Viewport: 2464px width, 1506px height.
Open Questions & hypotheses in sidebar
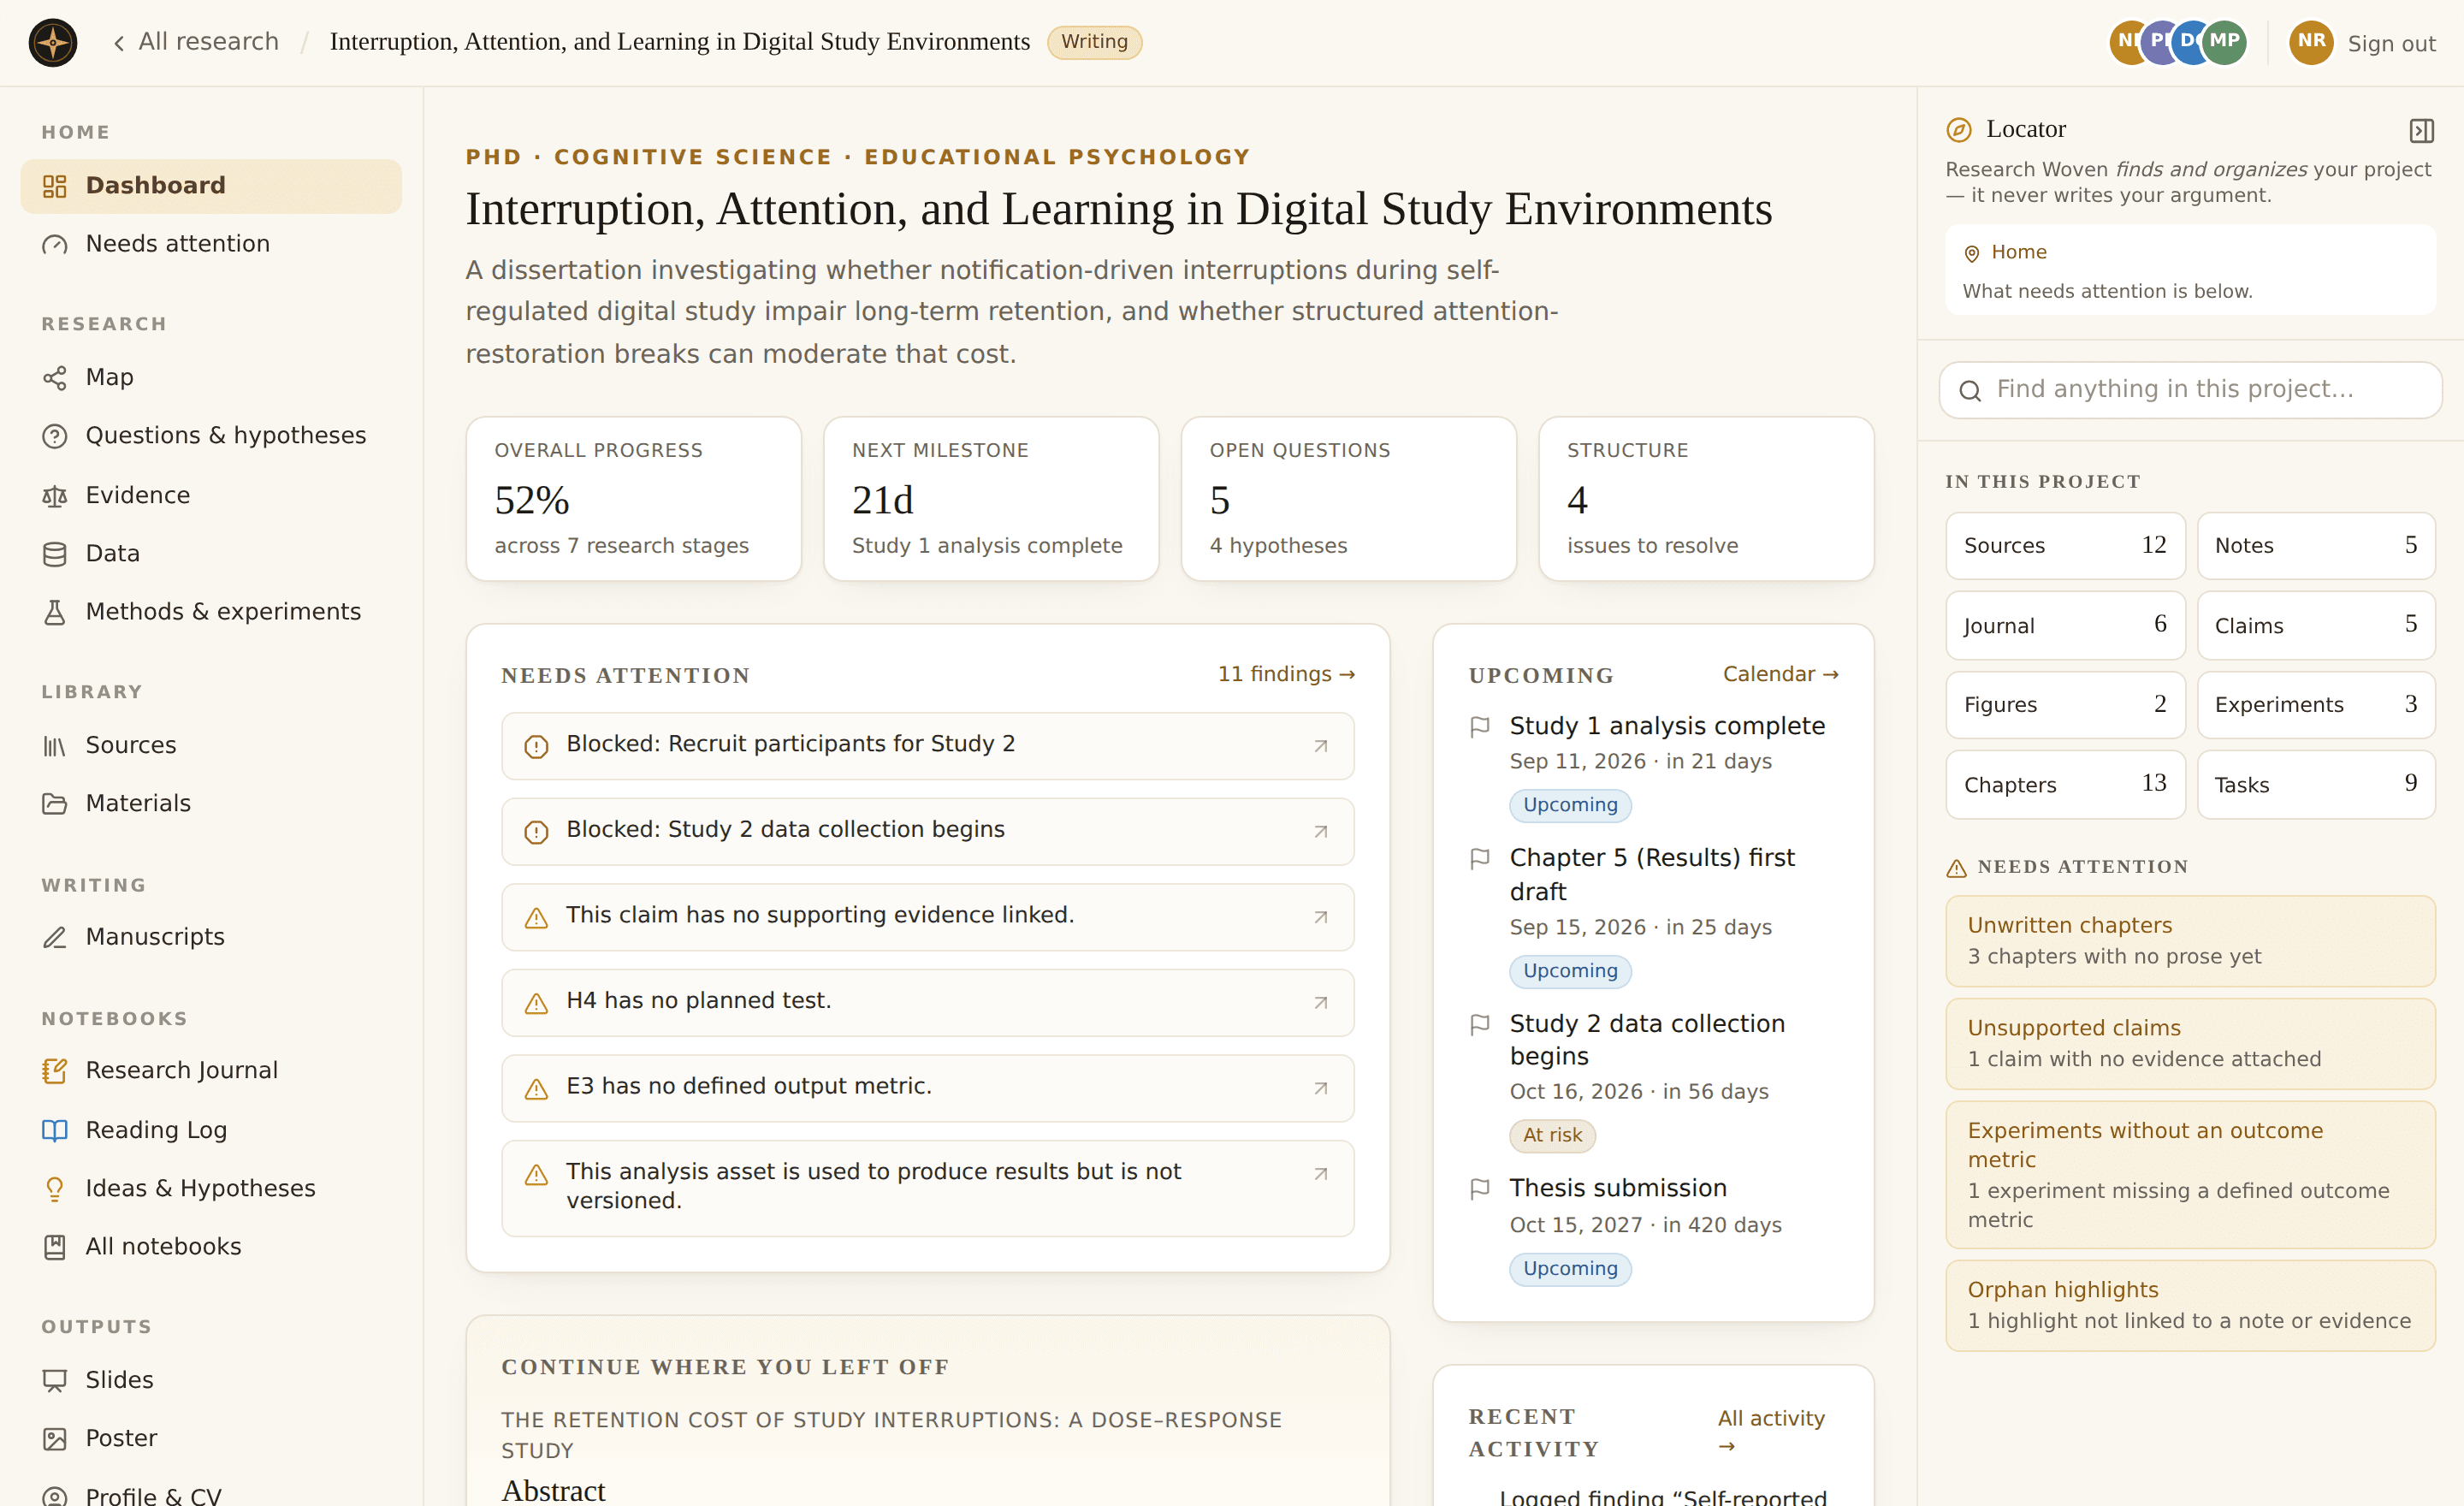(x=211, y=435)
